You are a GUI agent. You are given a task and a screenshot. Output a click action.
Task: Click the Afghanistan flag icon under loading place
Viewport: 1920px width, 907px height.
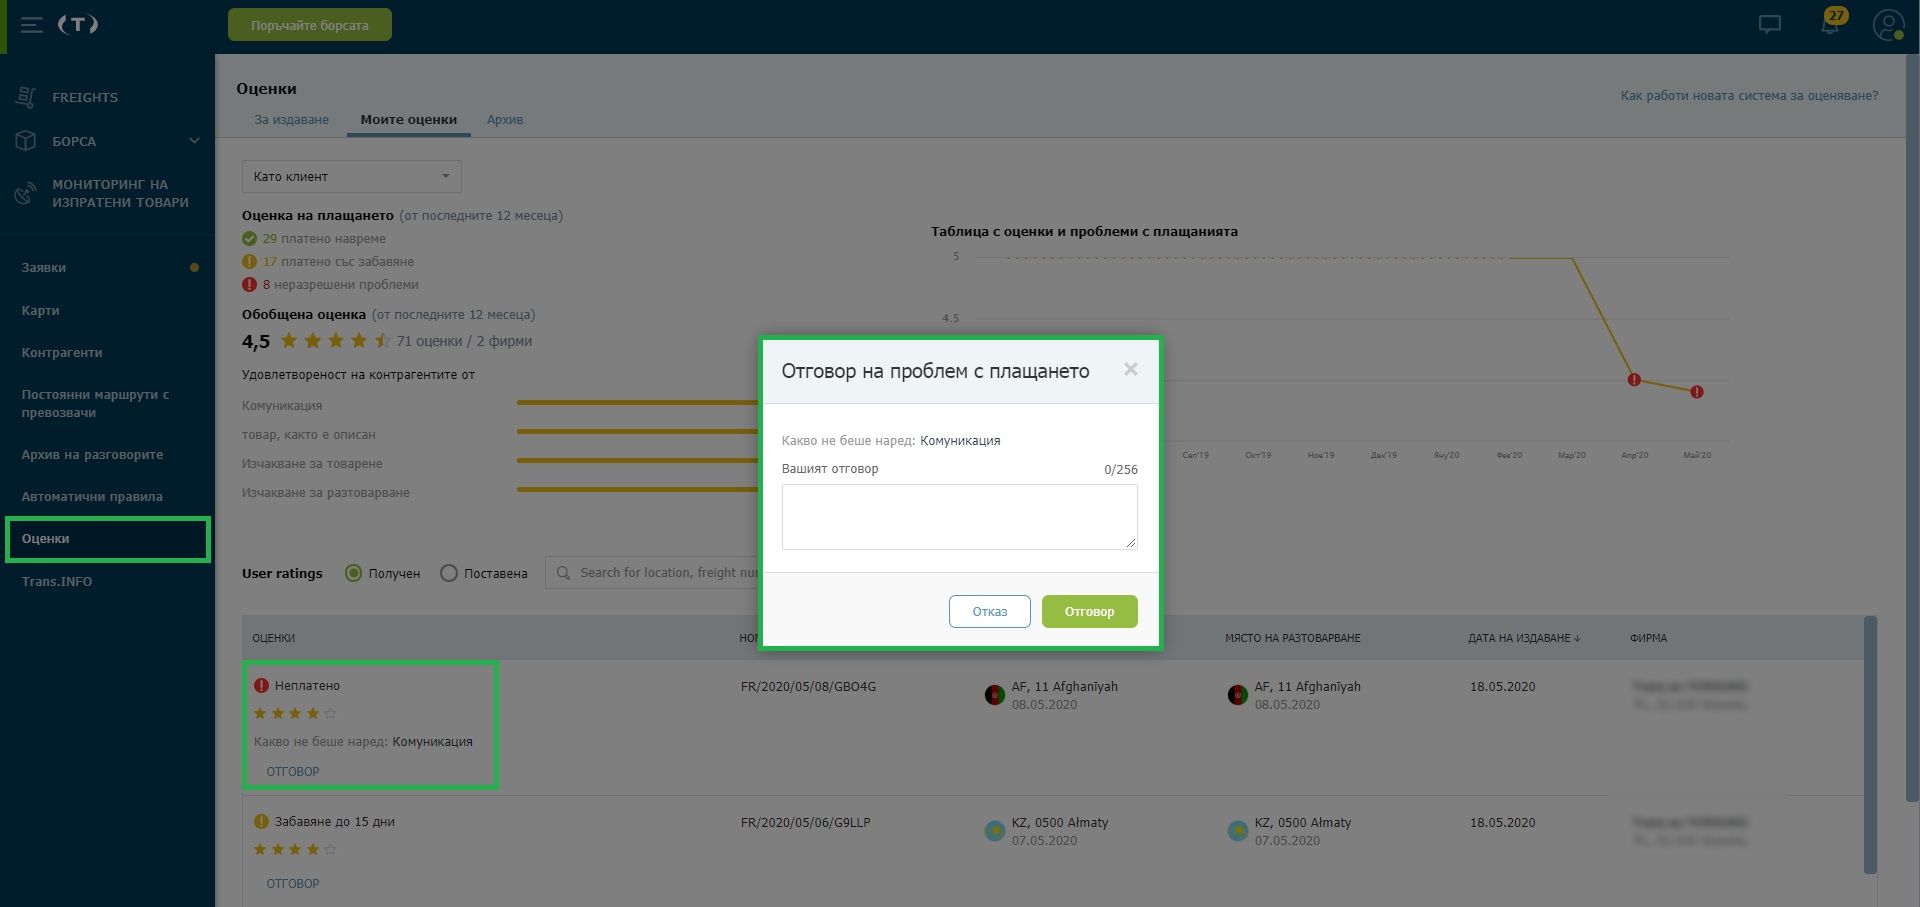(994, 695)
